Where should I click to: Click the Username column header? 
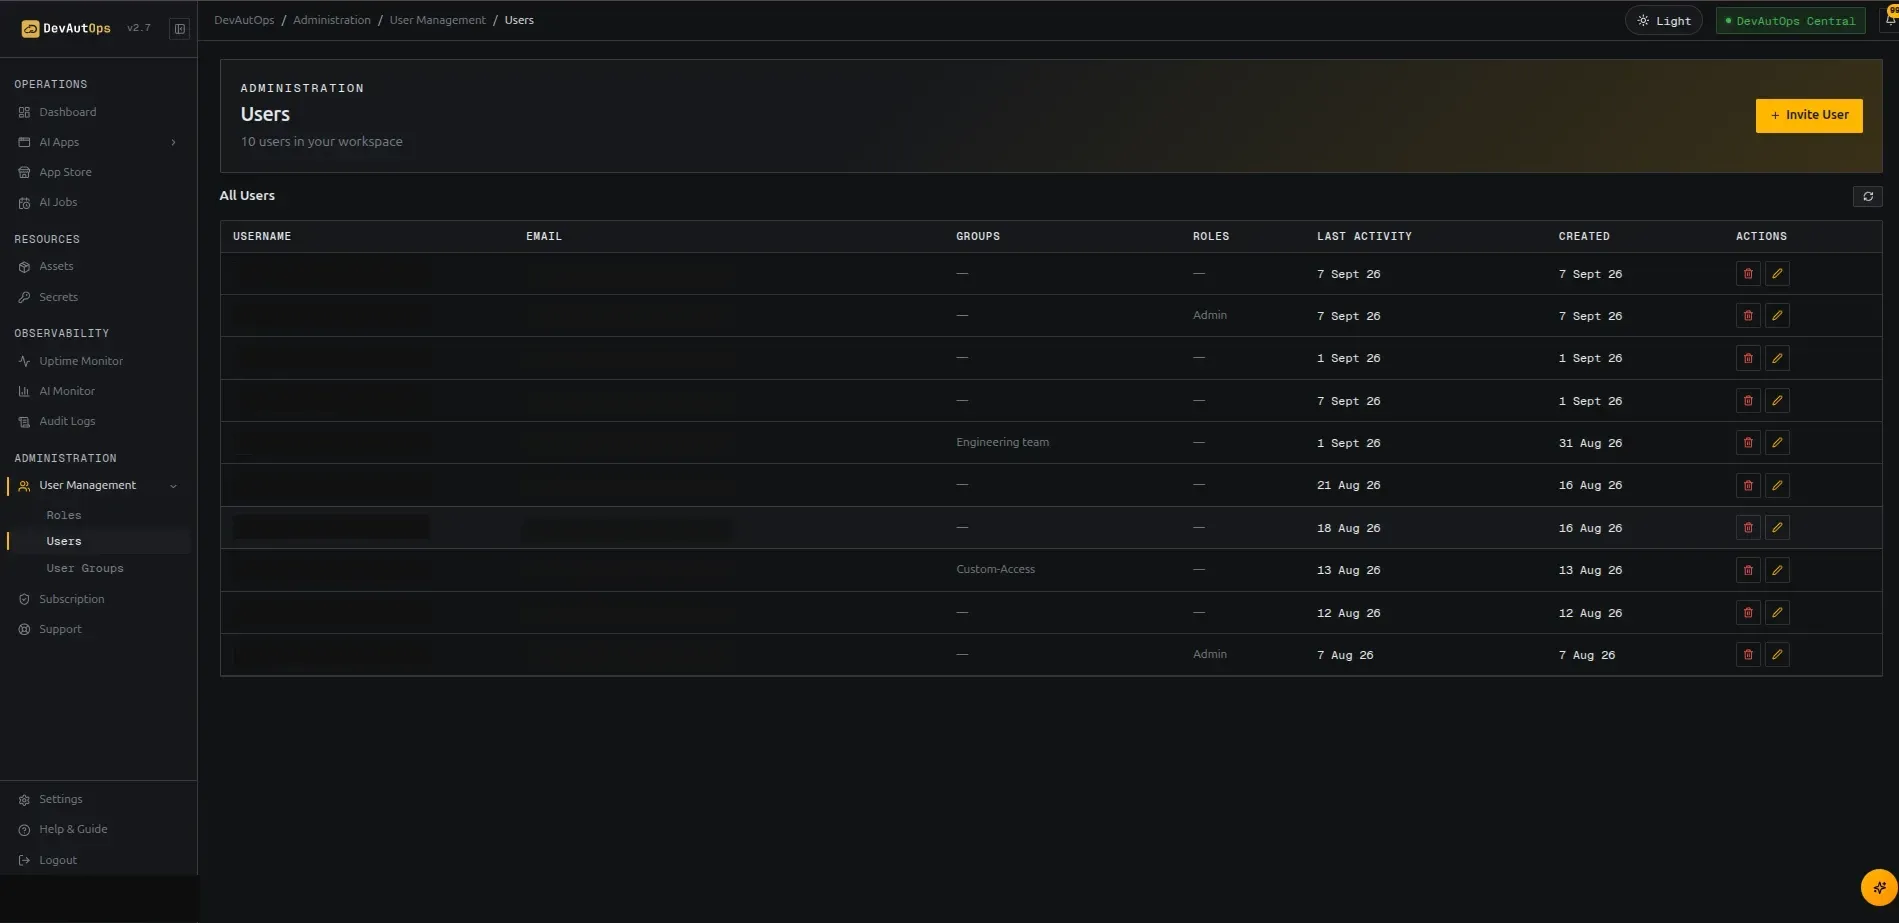point(262,237)
